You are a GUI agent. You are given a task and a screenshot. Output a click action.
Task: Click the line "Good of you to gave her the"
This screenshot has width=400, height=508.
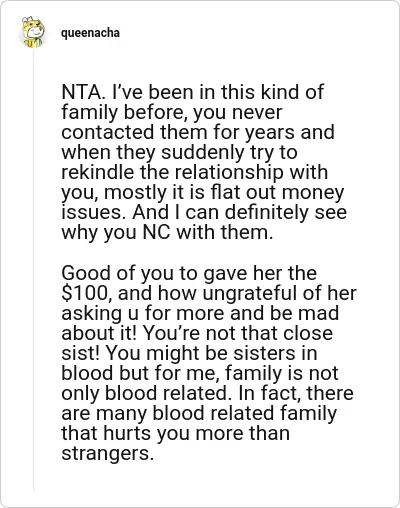[189, 273]
